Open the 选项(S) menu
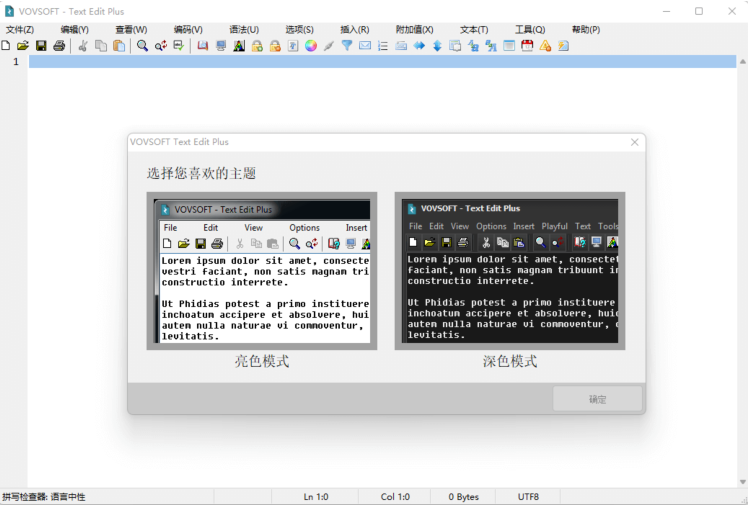This screenshot has width=748, height=506. tap(300, 30)
